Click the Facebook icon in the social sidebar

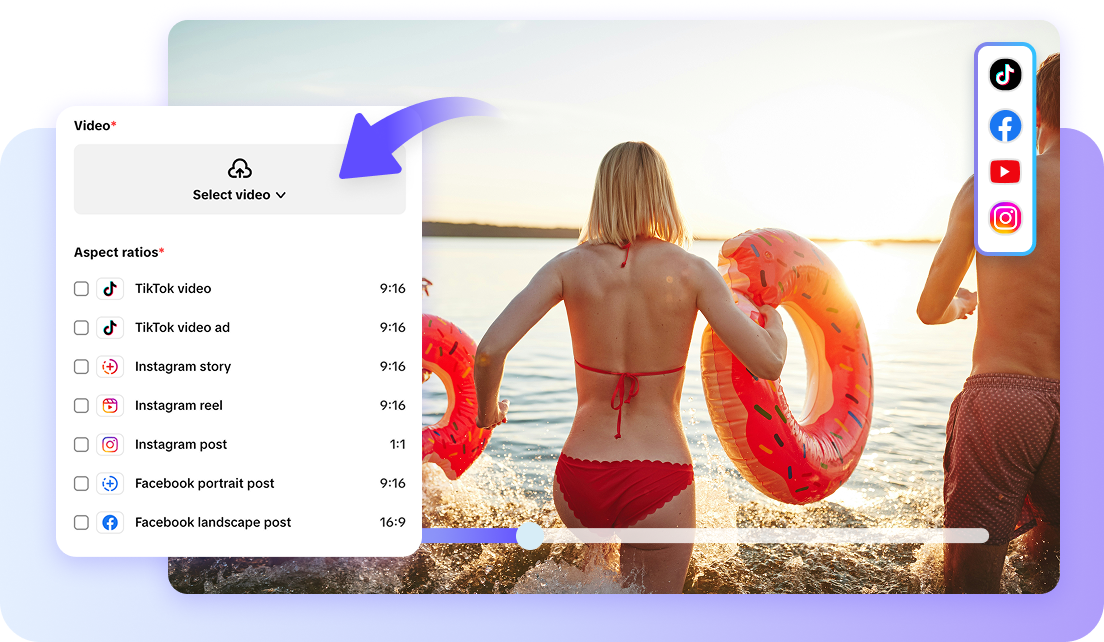[1005, 126]
